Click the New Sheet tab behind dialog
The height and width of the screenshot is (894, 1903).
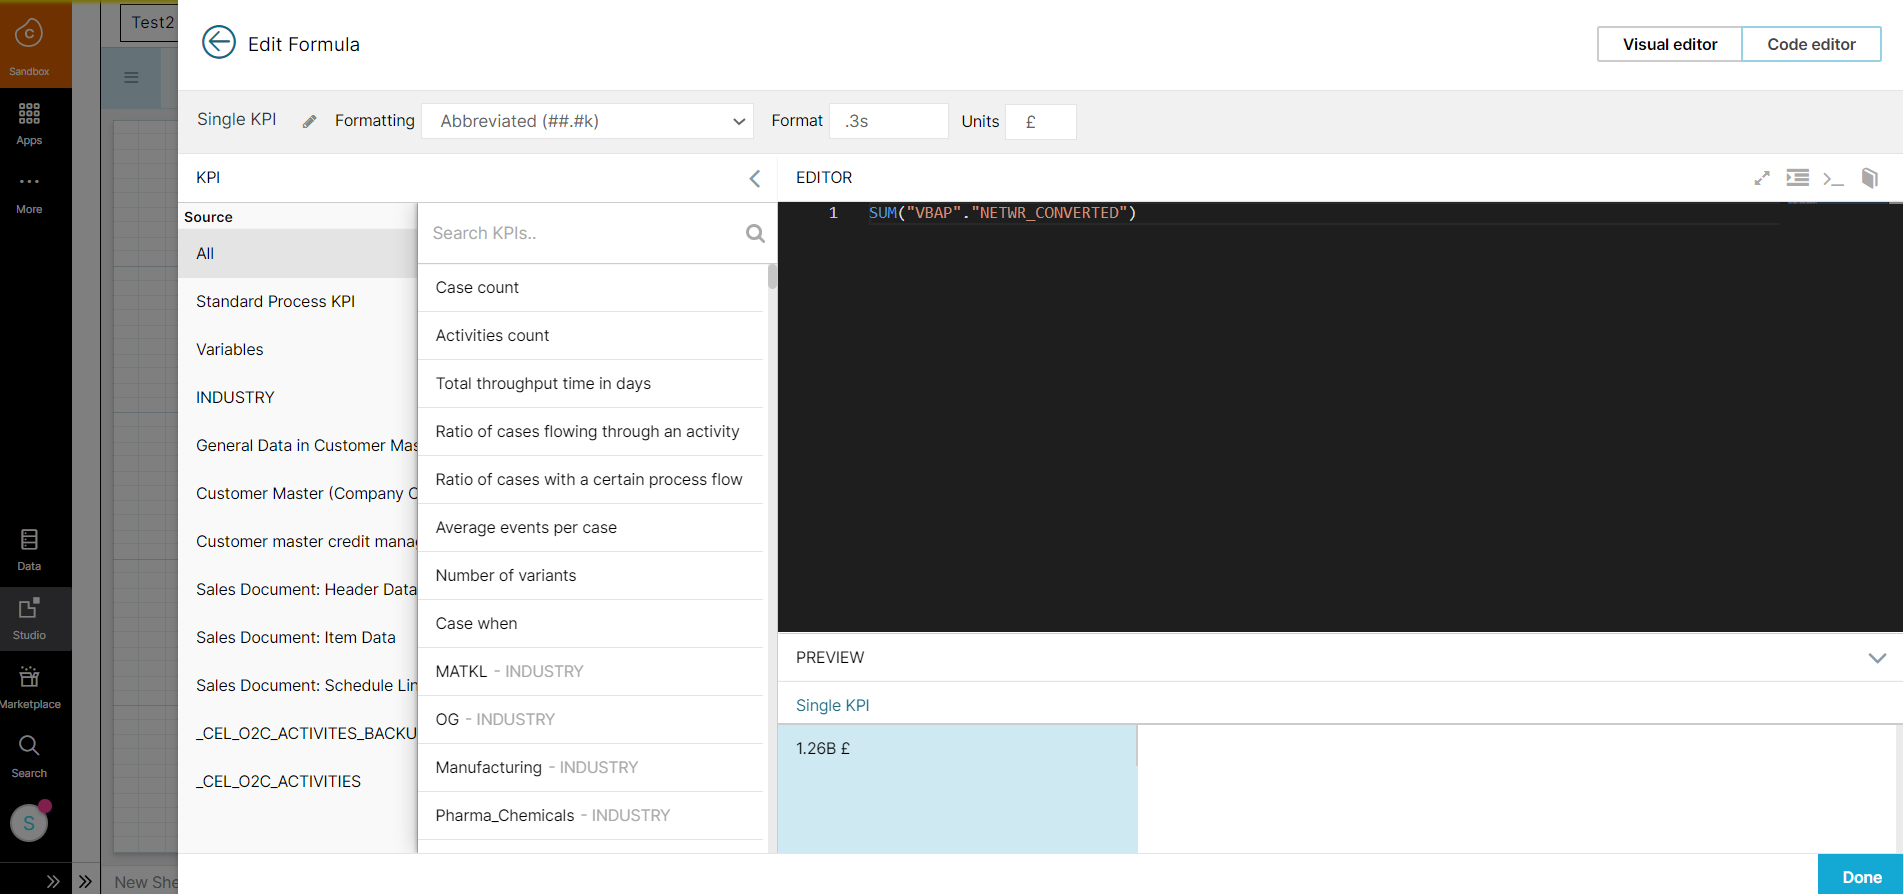pos(145,881)
